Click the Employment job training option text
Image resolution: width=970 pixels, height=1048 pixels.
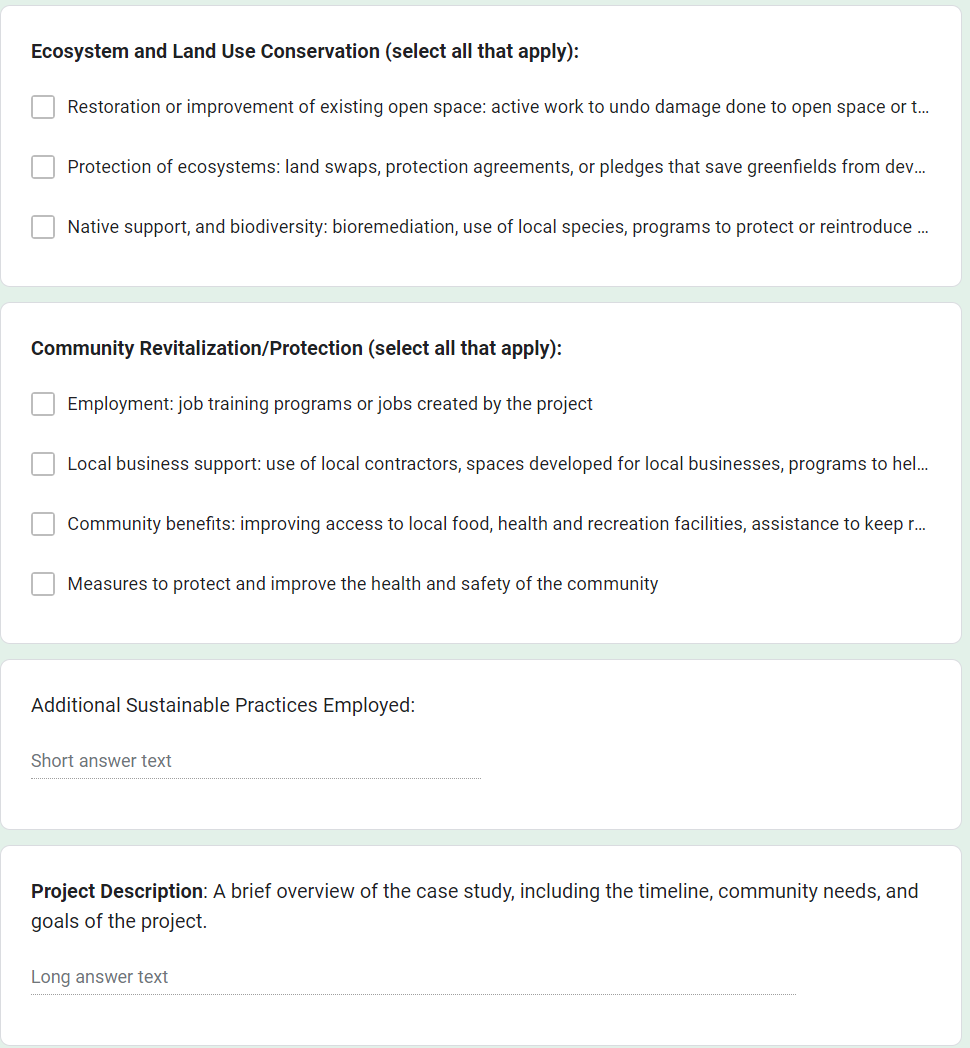pos(330,404)
